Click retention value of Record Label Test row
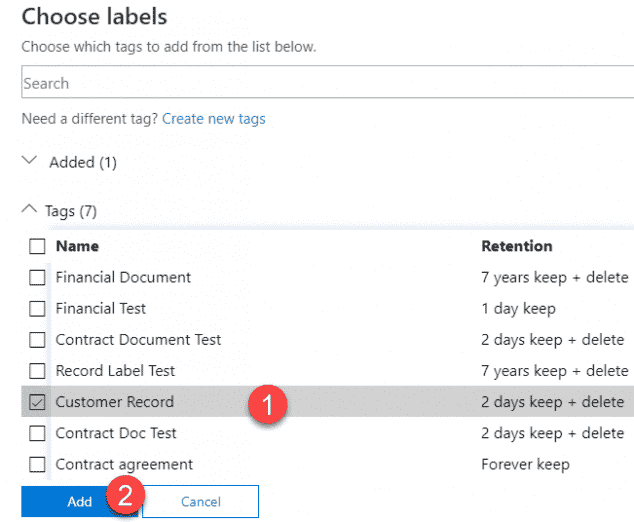The width and height of the screenshot is (634, 522). (x=555, y=371)
